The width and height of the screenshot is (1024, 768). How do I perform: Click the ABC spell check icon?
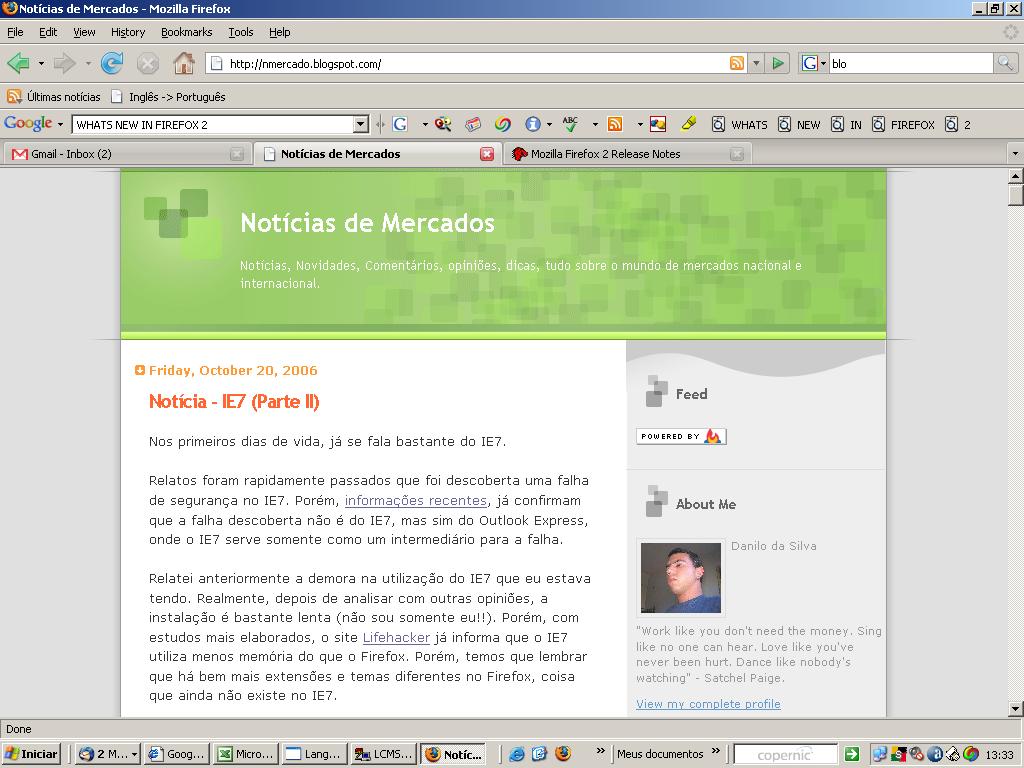(570, 124)
